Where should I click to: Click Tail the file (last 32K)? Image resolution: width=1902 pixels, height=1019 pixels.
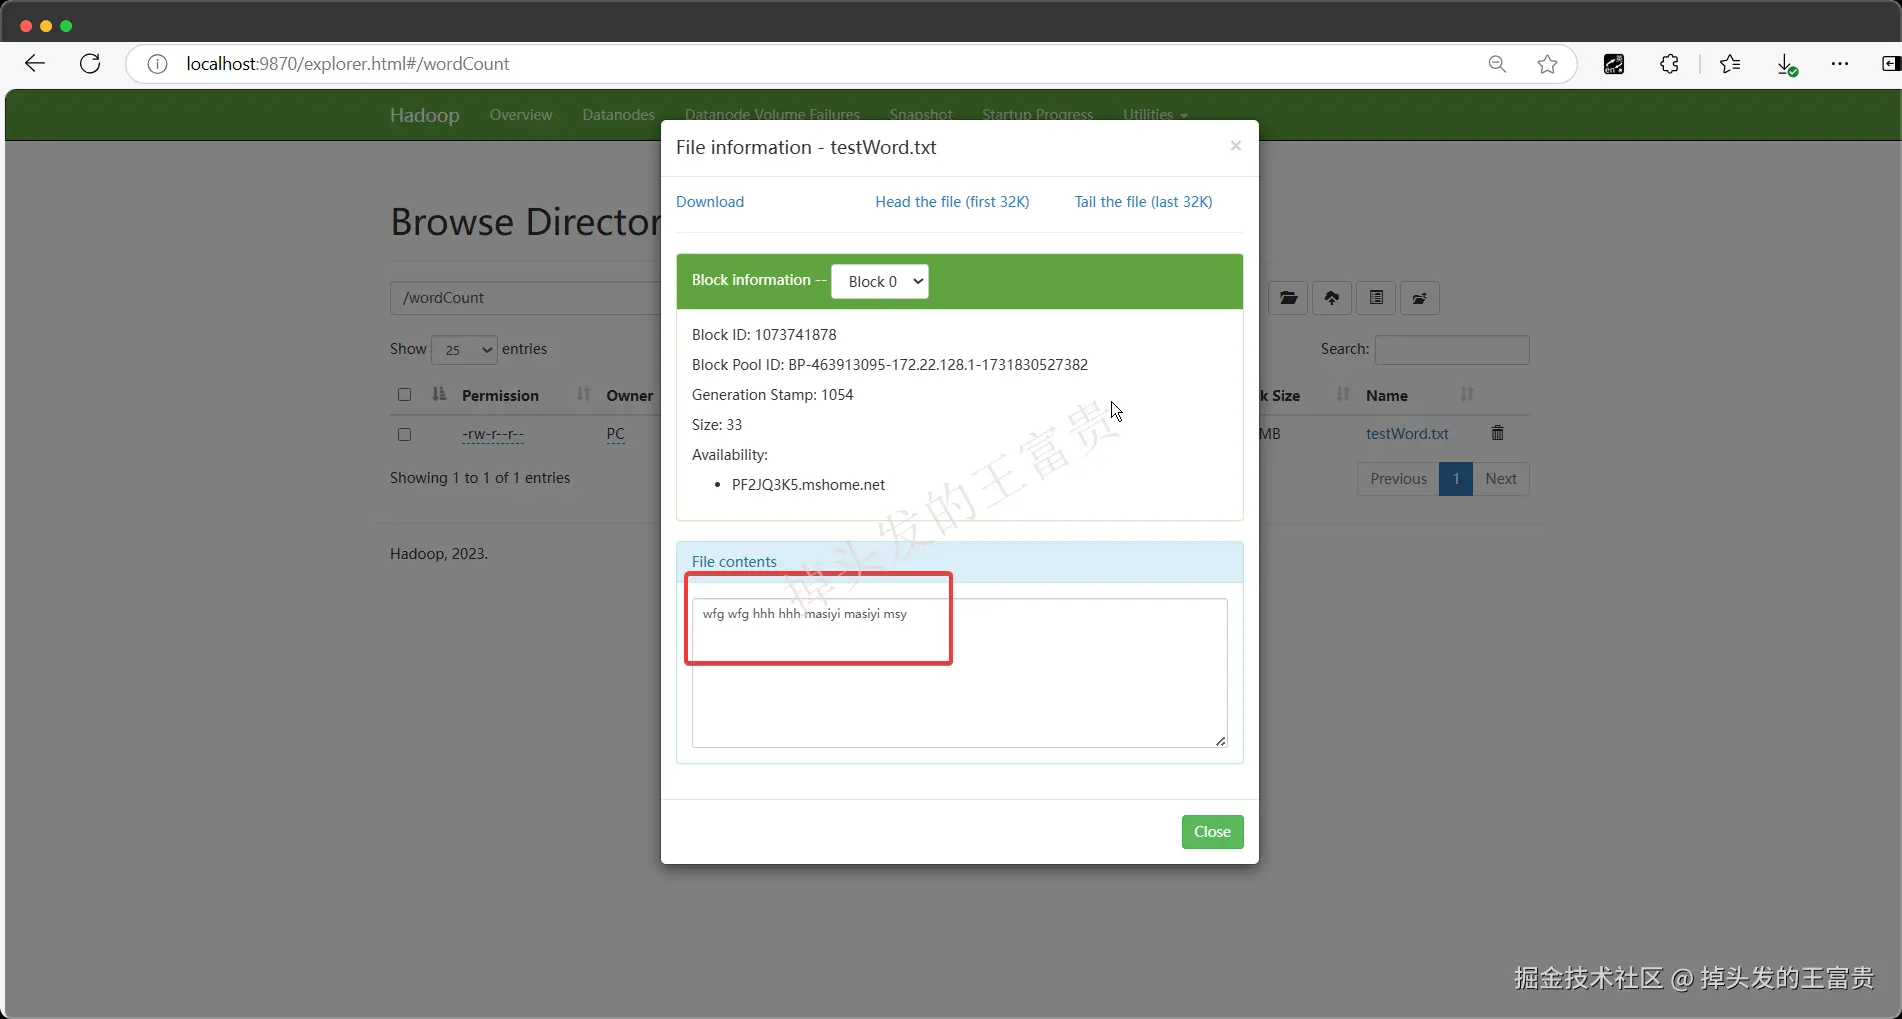(1143, 202)
